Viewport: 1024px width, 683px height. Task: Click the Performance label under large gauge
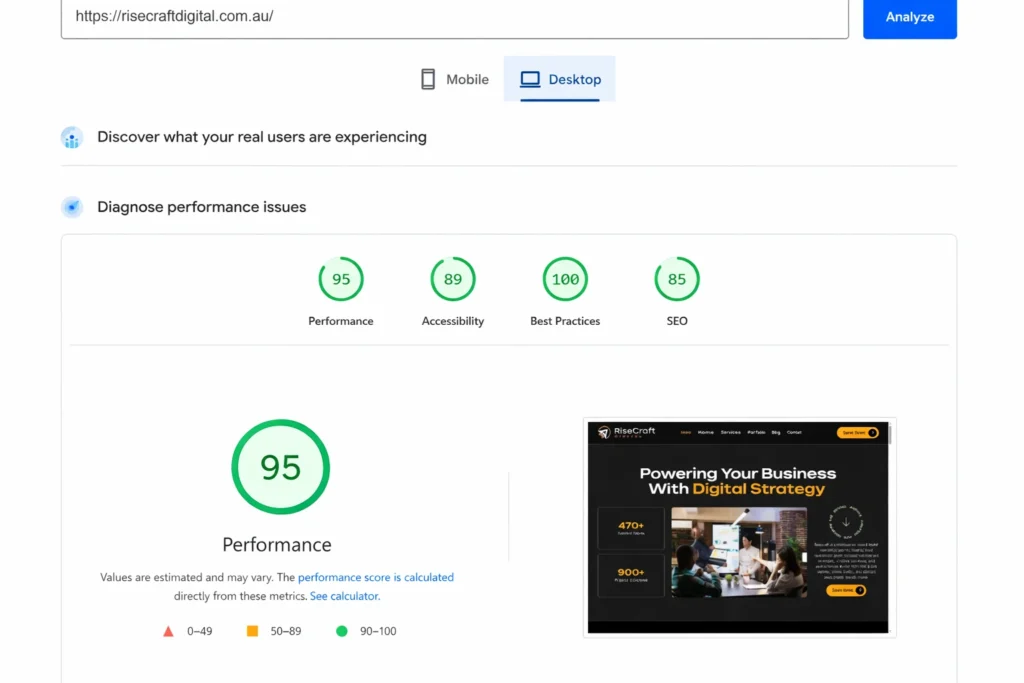277,545
